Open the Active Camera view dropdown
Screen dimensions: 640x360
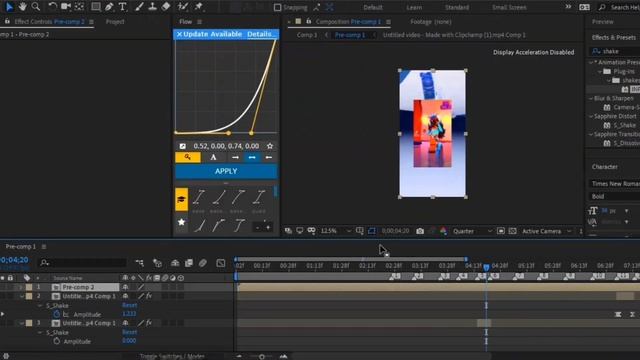point(547,231)
